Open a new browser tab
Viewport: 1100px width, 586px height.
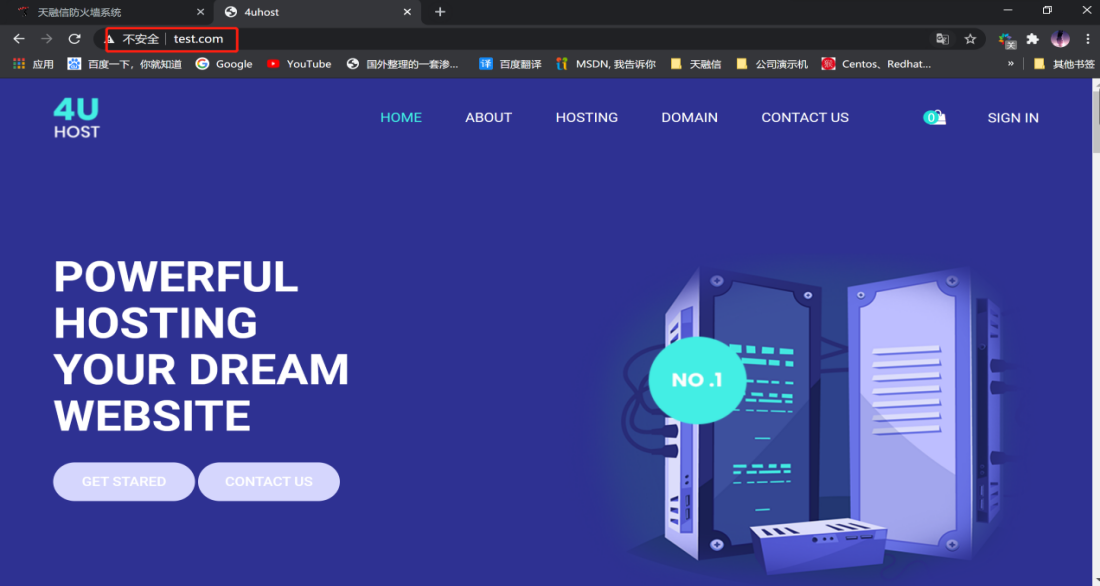(440, 12)
